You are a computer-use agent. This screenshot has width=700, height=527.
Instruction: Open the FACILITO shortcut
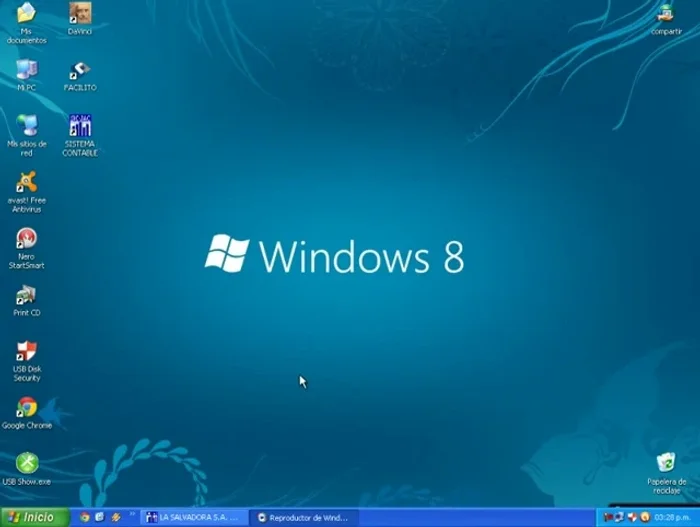79,70
